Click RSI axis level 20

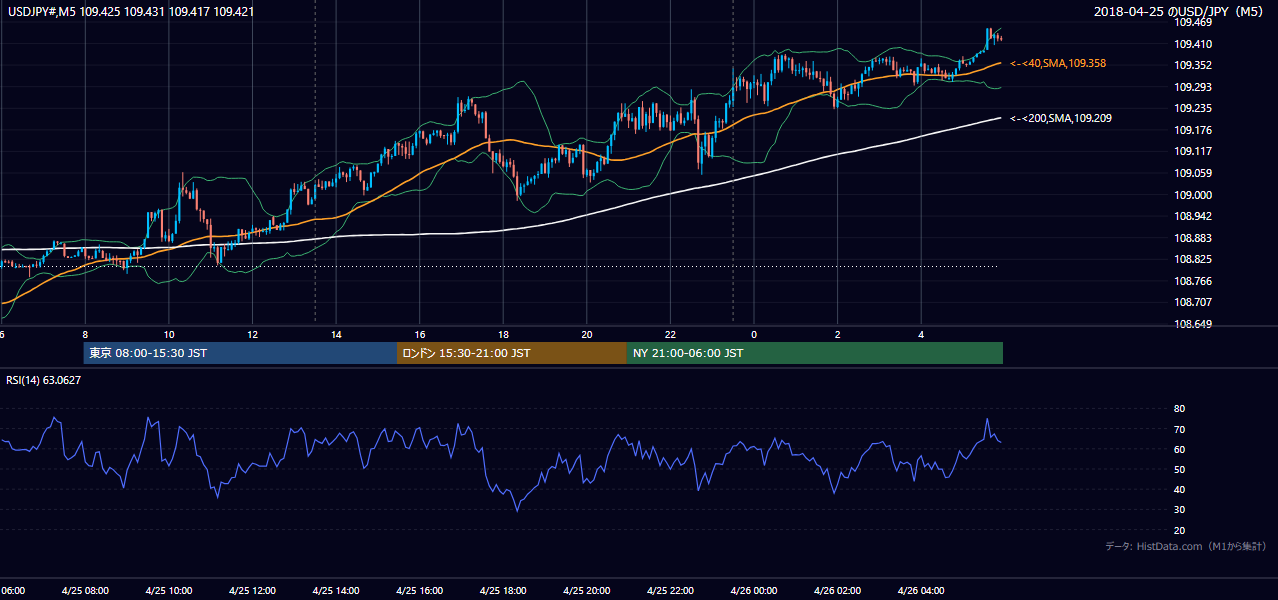point(1180,530)
